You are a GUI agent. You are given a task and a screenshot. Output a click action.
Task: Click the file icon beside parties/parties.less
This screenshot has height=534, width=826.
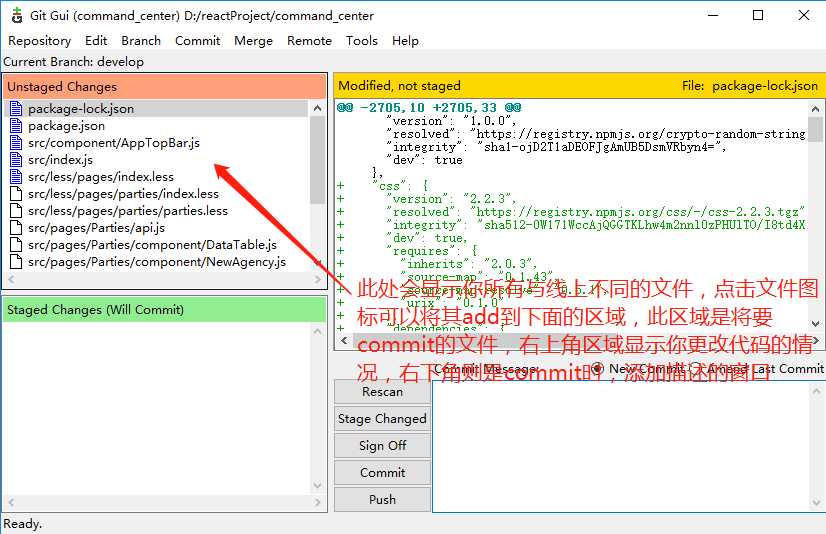pos(16,210)
